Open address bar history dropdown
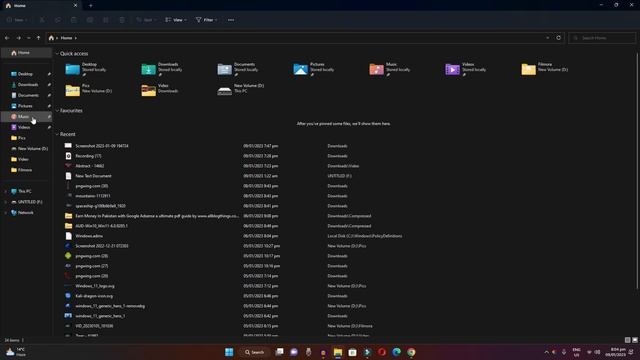 [547, 38]
